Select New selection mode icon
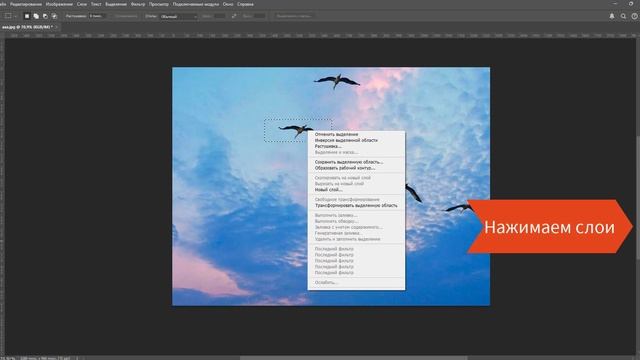This screenshot has height=360, width=640. click(x=27, y=16)
